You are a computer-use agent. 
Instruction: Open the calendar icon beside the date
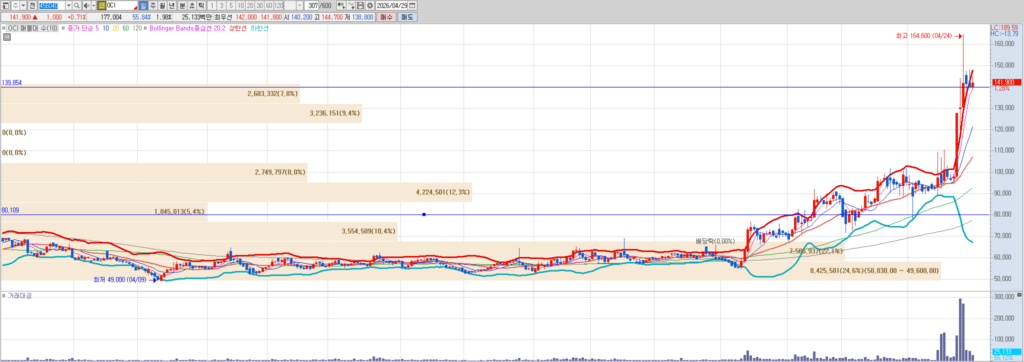tap(412, 6)
